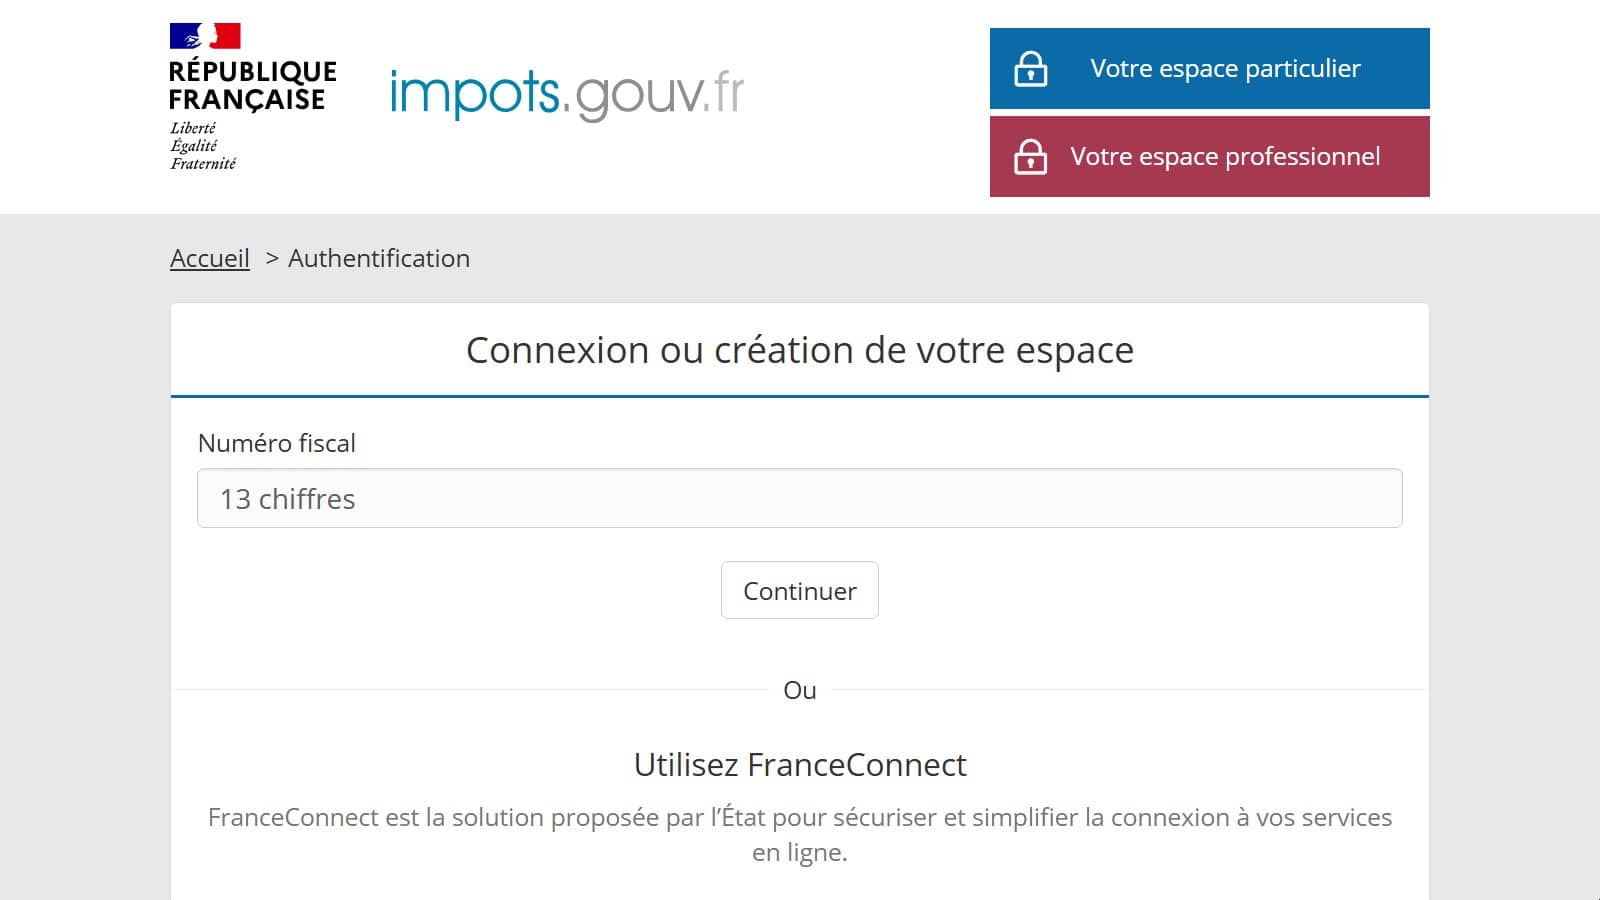Click the Ou separator text
Image resolution: width=1600 pixels, height=900 pixels.
pos(800,690)
